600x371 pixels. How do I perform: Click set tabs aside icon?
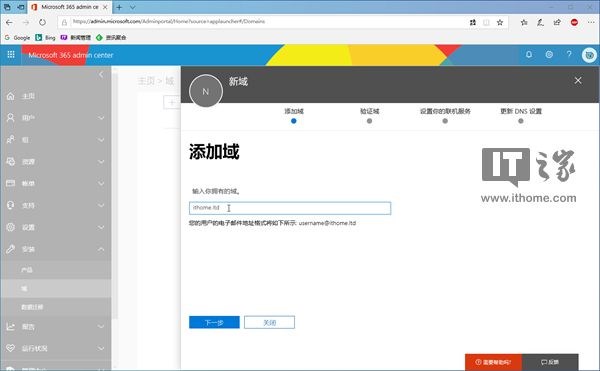tap(21, 7)
